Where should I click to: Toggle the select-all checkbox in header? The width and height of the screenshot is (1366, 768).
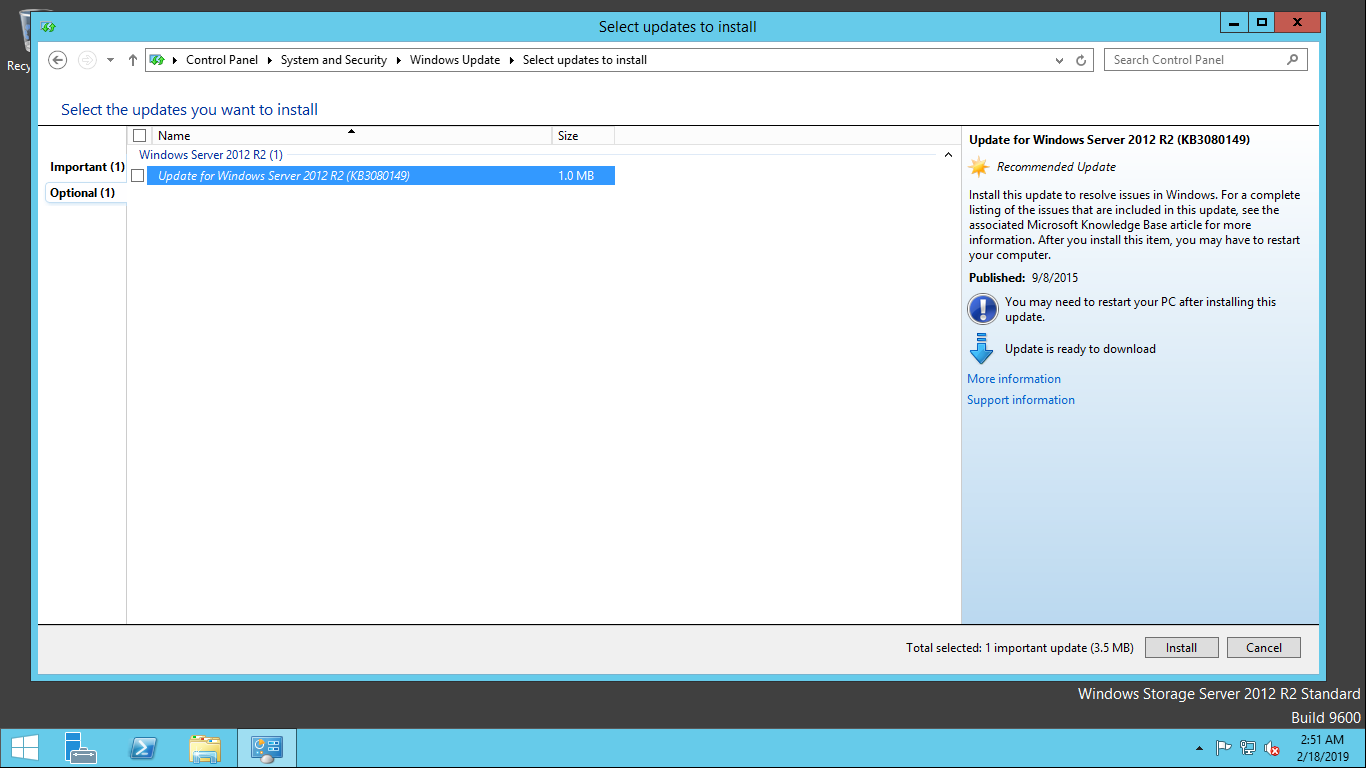click(140, 136)
